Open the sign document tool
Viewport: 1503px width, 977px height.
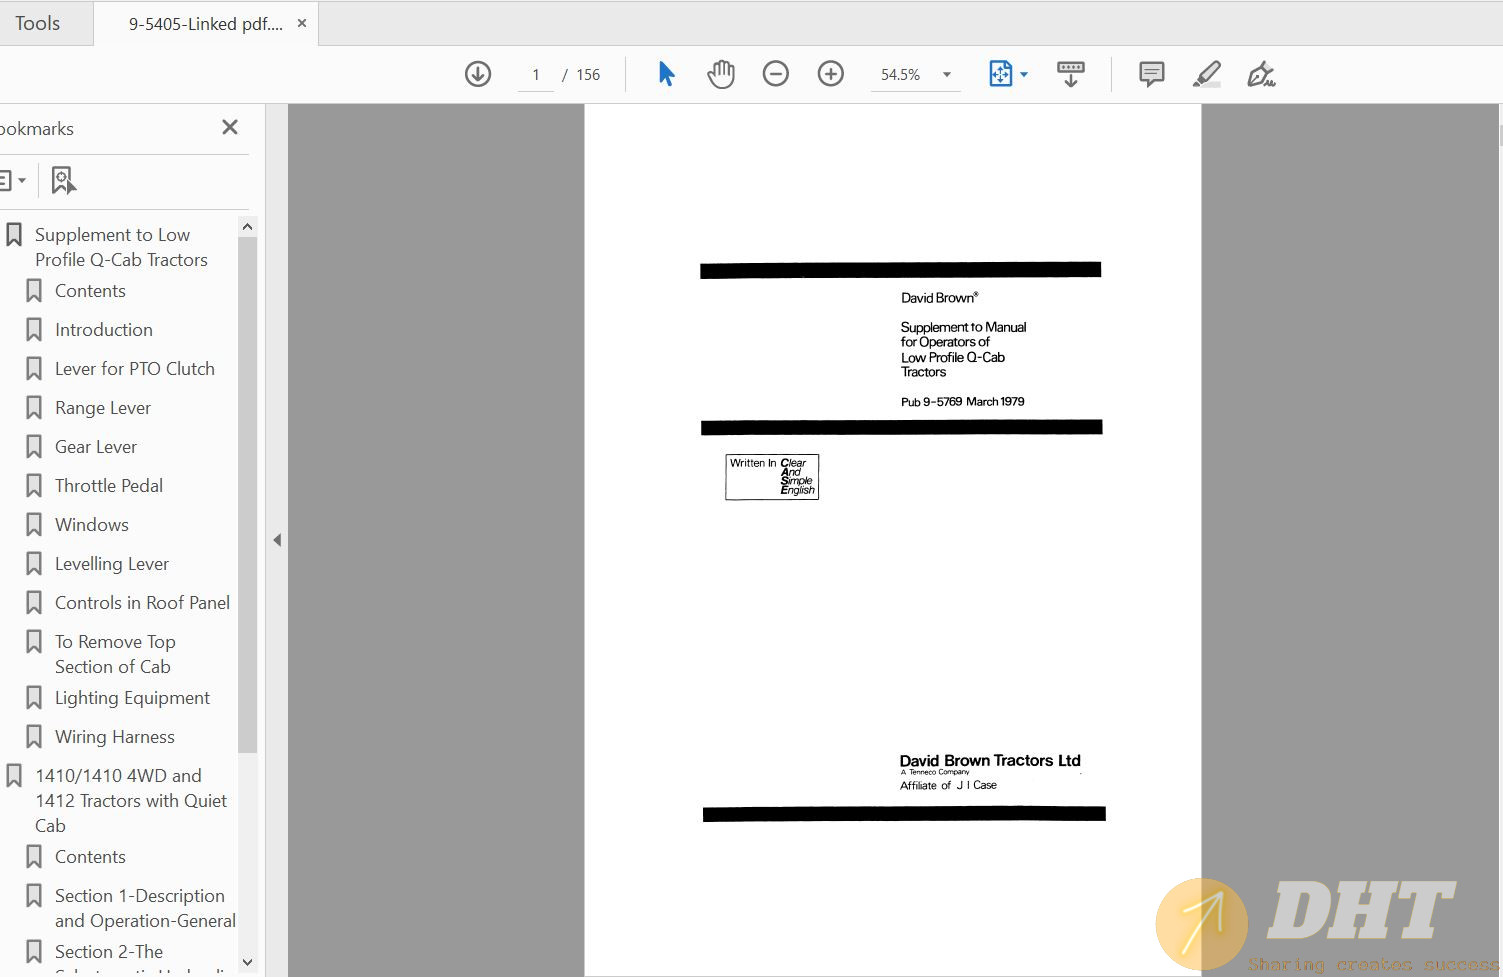(1261, 74)
